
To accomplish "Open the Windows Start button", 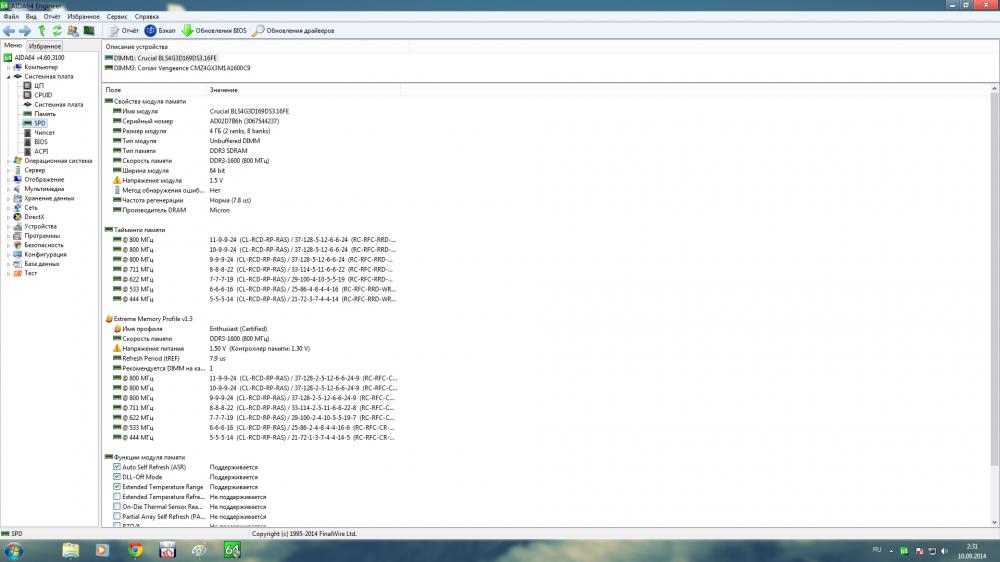I will 13,551.
